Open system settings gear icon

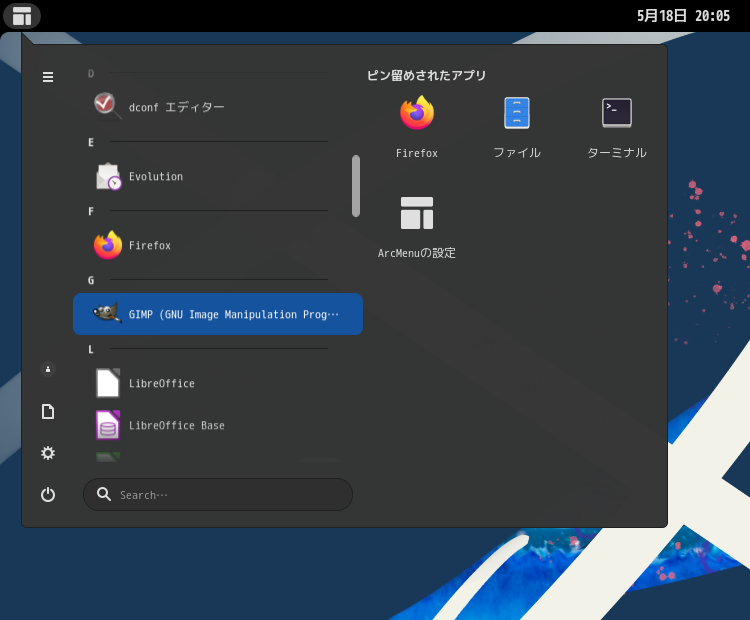48,453
